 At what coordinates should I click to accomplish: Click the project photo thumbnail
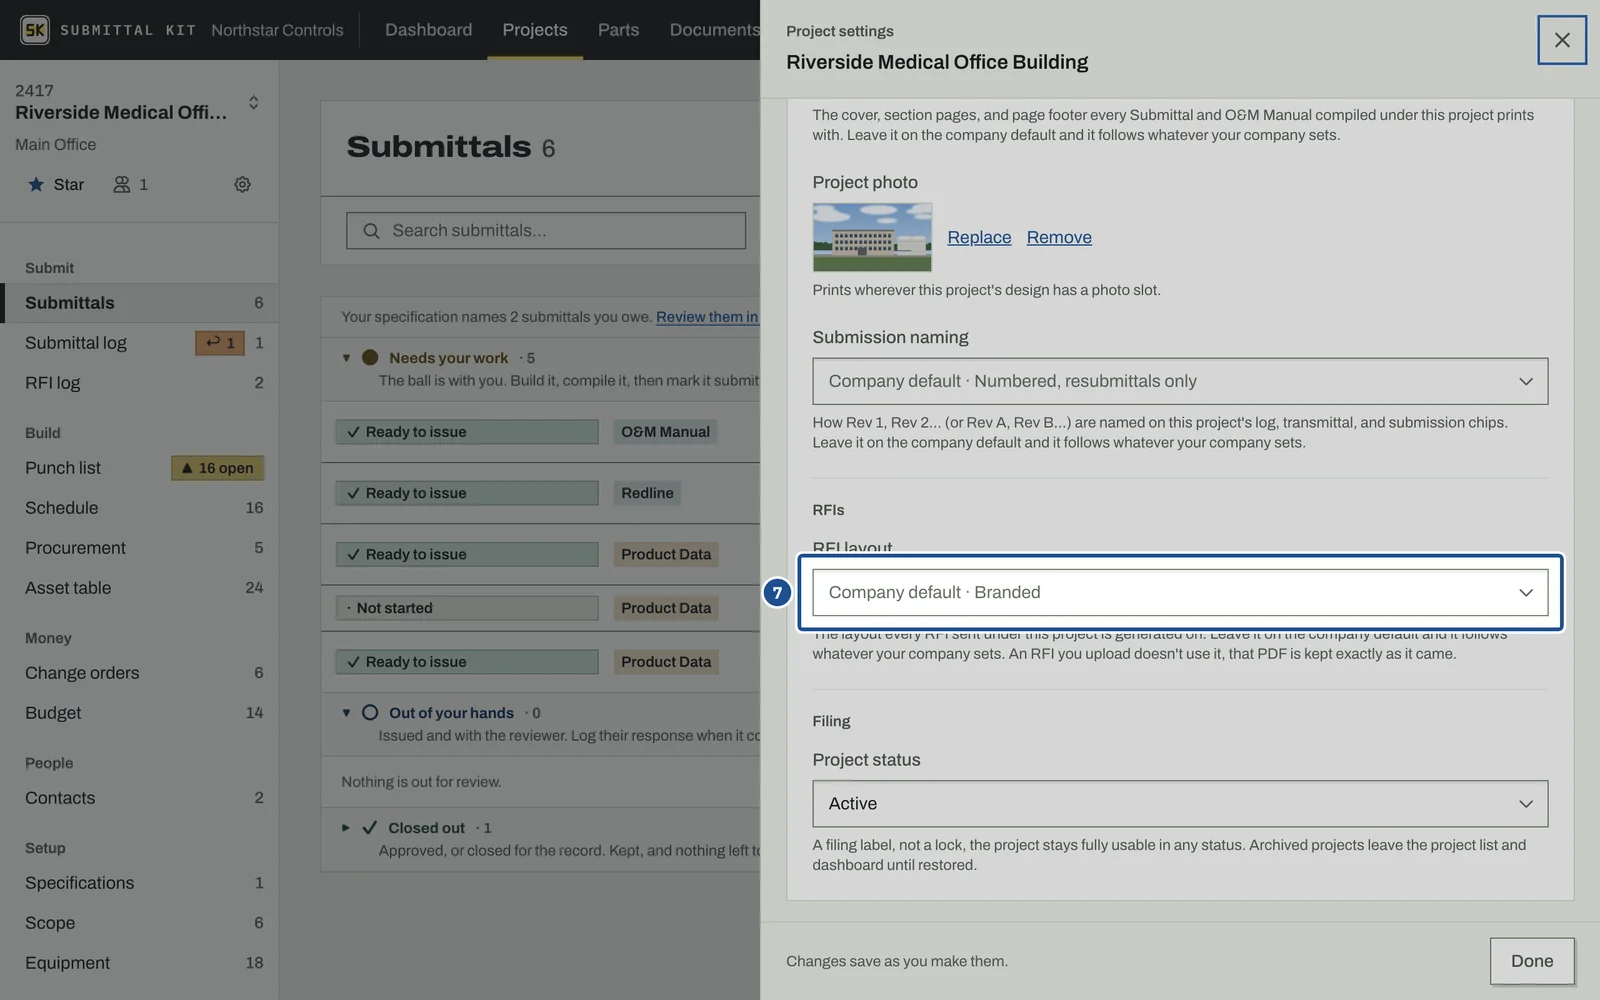coord(872,237)
